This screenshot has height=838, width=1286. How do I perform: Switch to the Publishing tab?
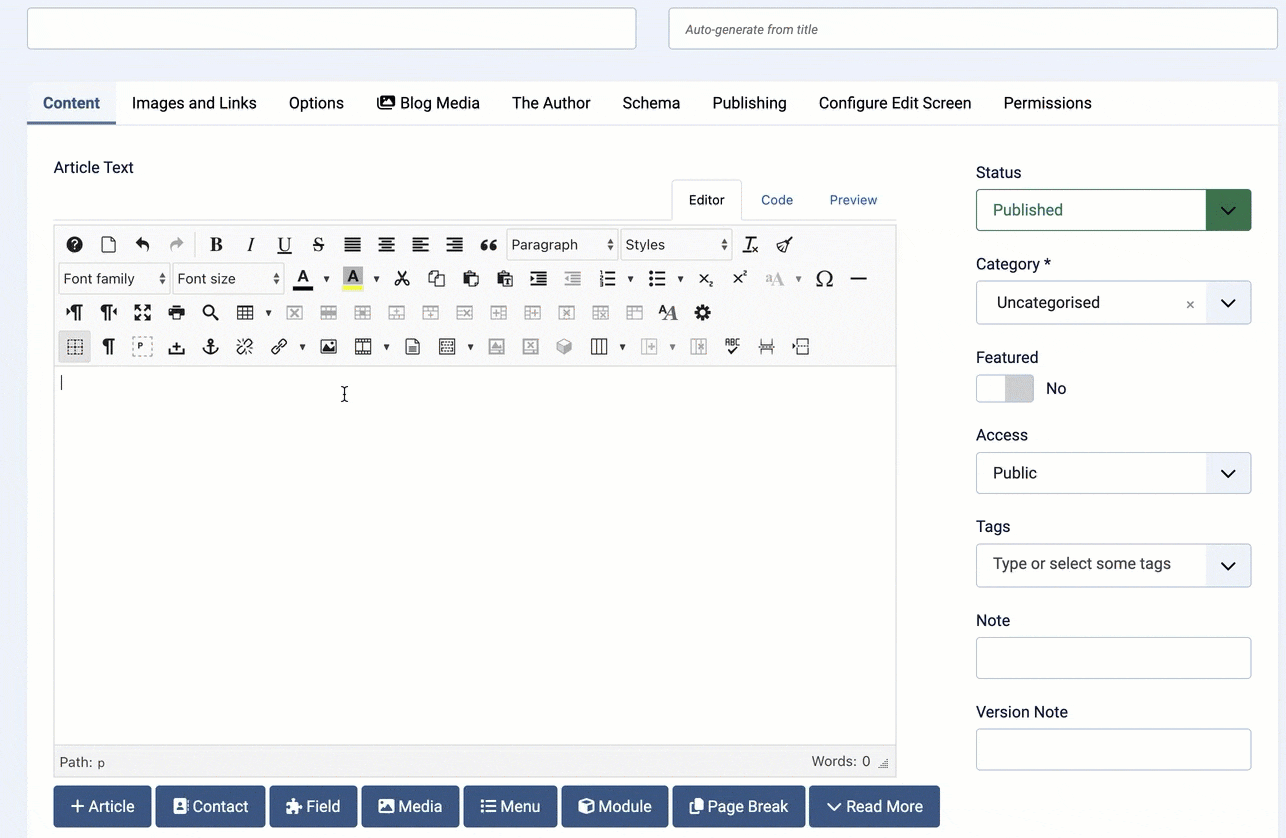pyautogui.click(x=749, y=103)
